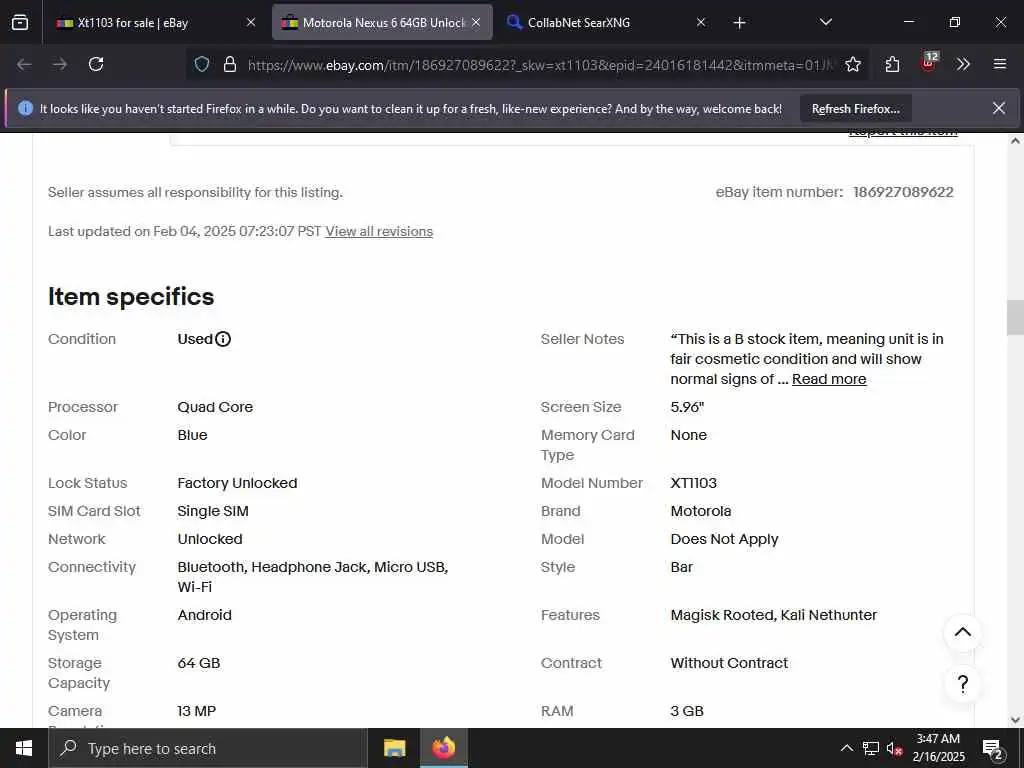This screenshot has width=1024, height=768.
Task: Switch to CollabNet SearXNG tab
Action: coord(605,22)
